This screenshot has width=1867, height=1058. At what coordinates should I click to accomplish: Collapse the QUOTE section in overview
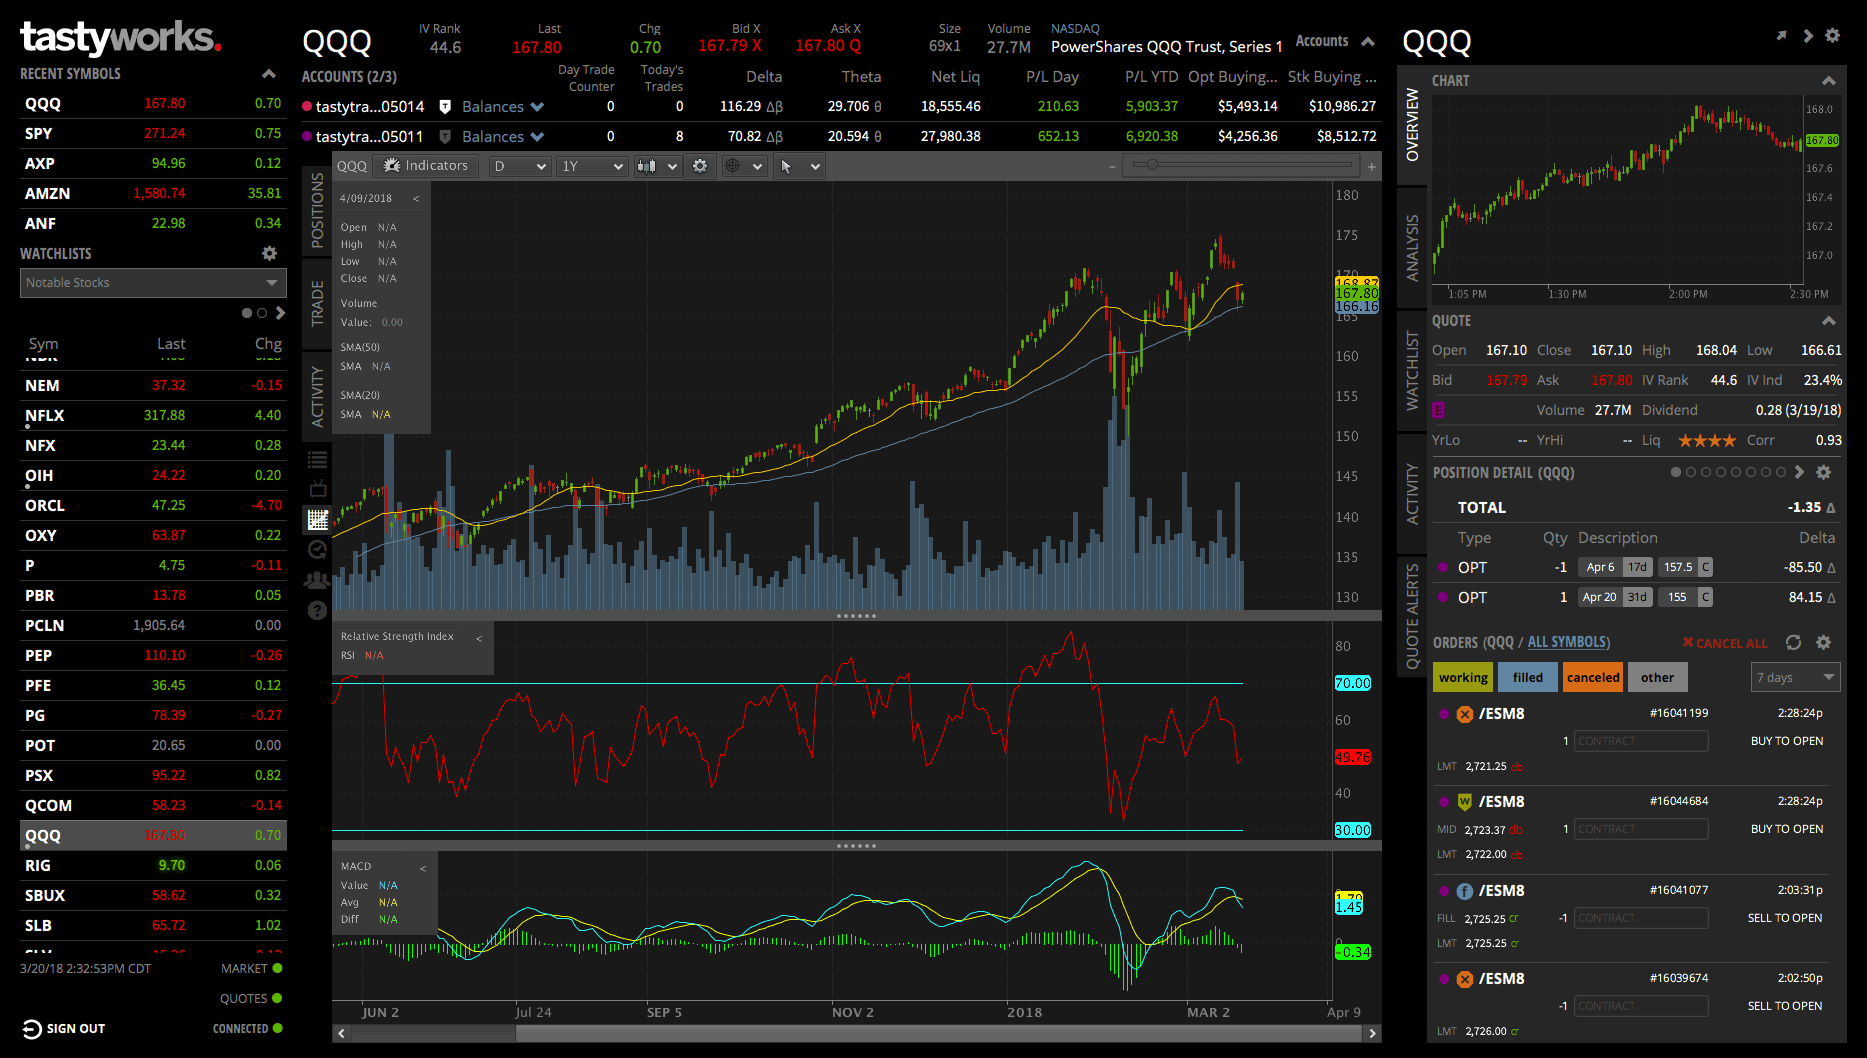(1828, 321)
